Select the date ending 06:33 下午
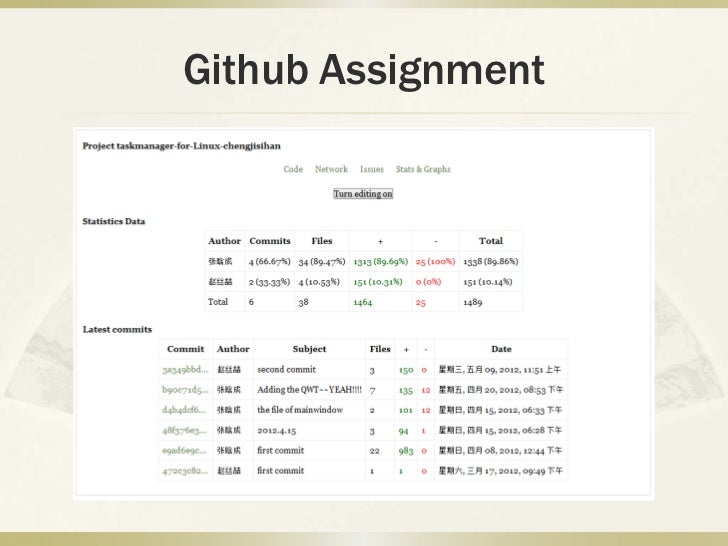 (x=500, y=410)
